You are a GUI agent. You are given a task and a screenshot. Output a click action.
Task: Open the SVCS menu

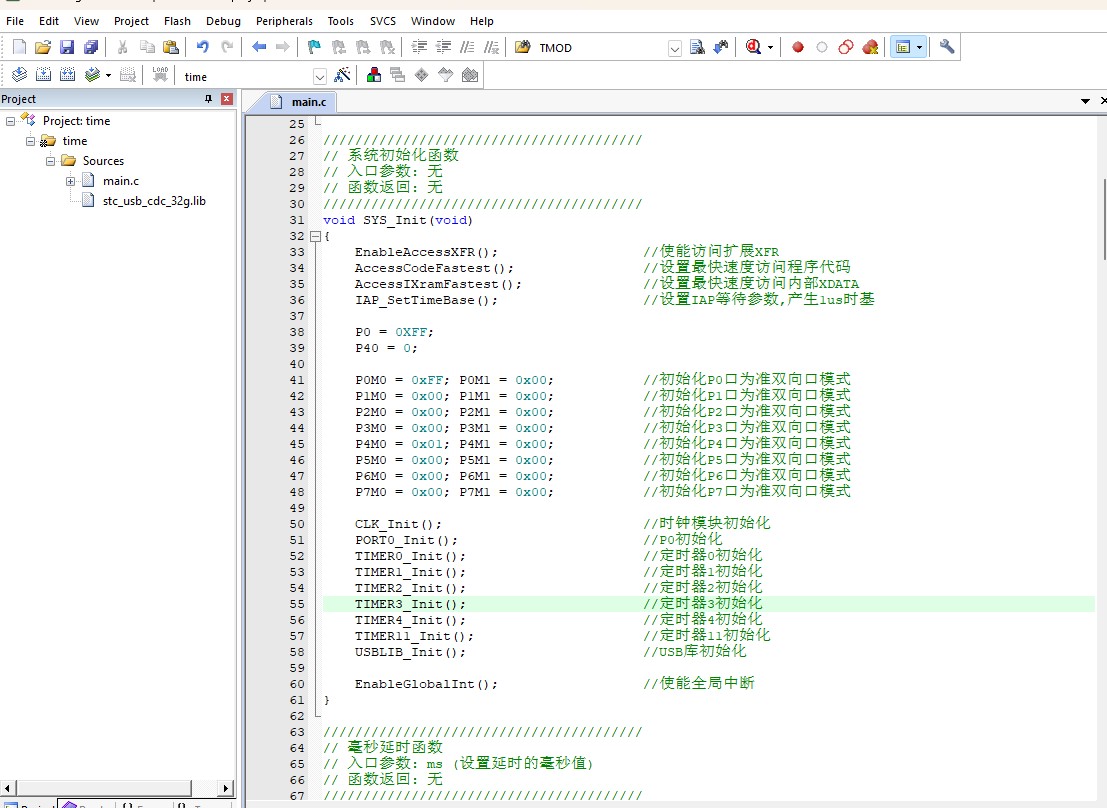click(x=383, y=21)
